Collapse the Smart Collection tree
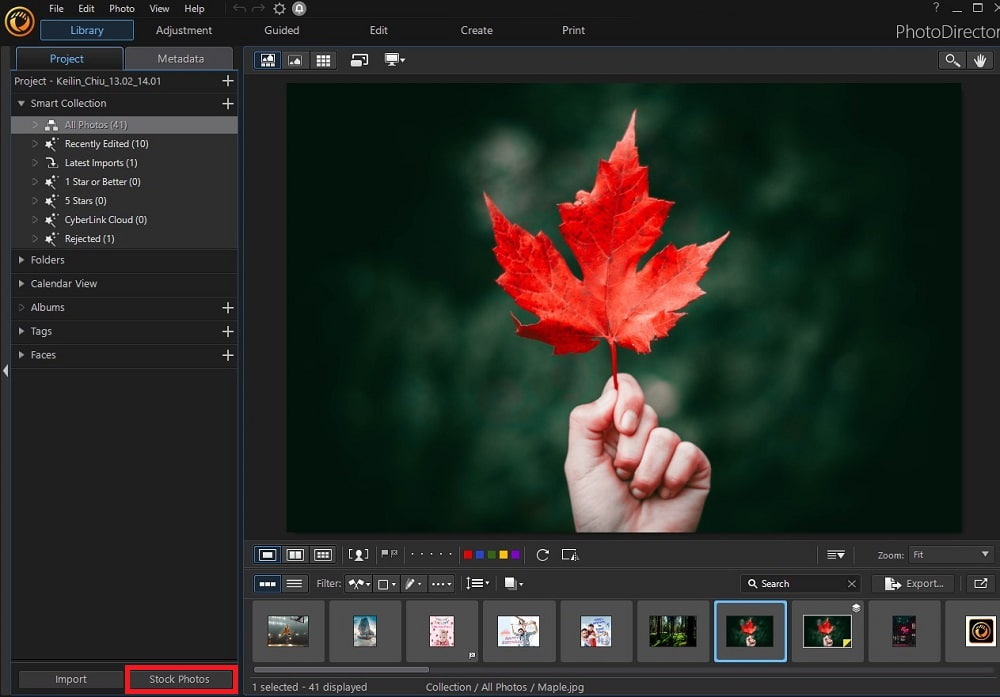Screen dimensions: 1000x697 20,103
